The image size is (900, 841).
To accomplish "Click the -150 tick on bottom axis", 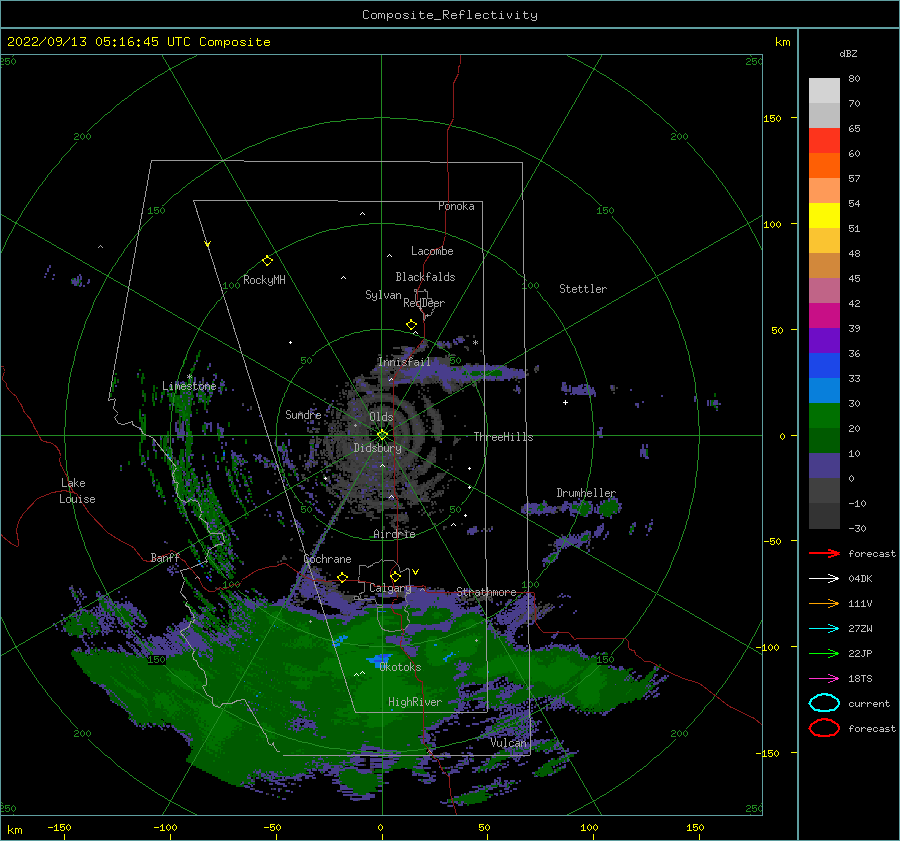I will 59,827.
